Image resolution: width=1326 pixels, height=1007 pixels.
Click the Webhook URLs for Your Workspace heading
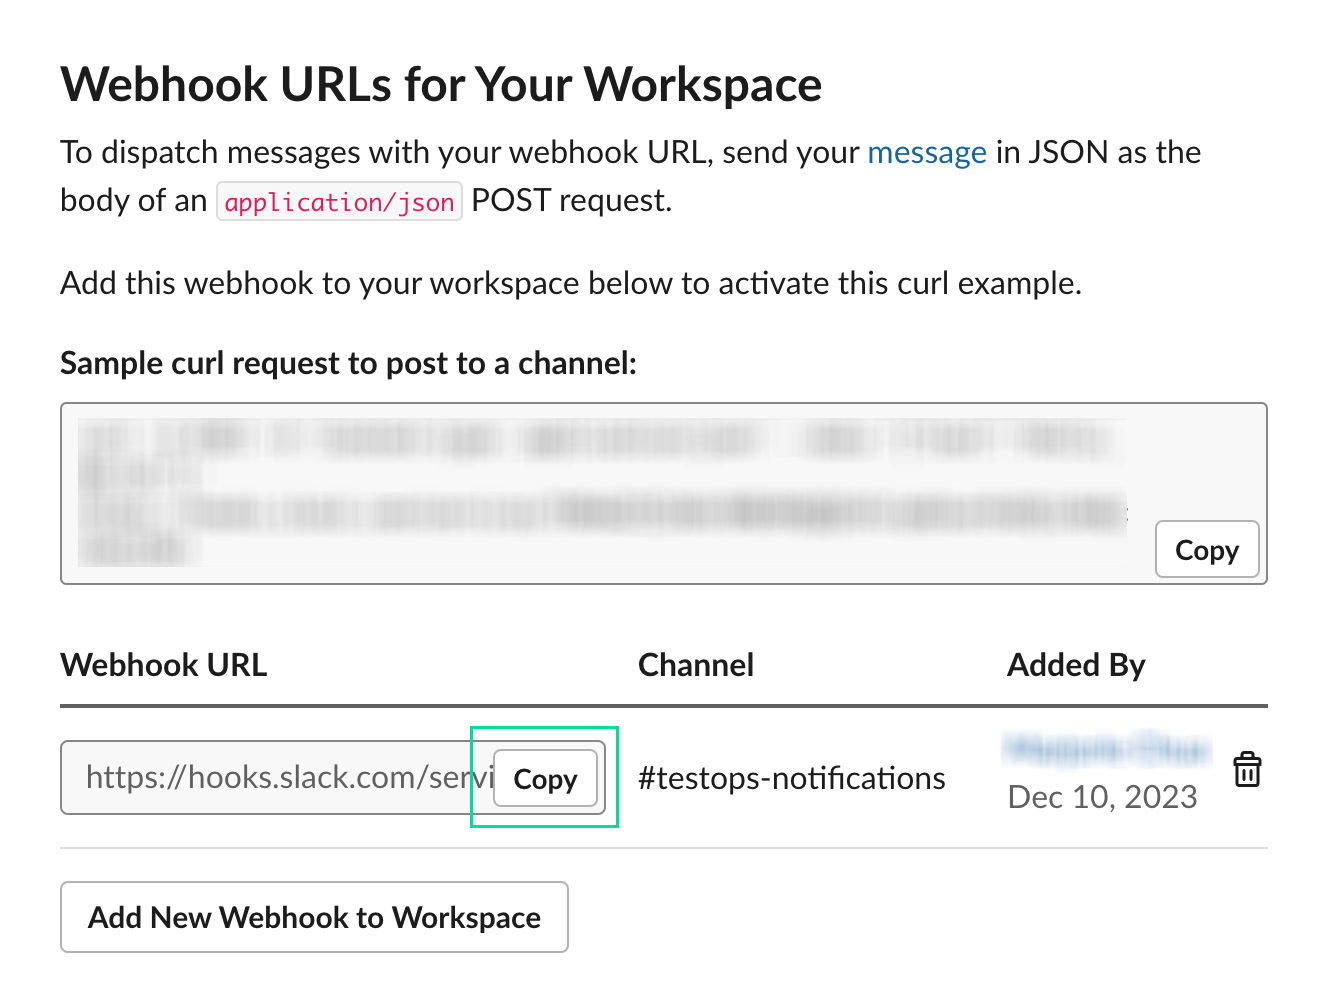441,85
